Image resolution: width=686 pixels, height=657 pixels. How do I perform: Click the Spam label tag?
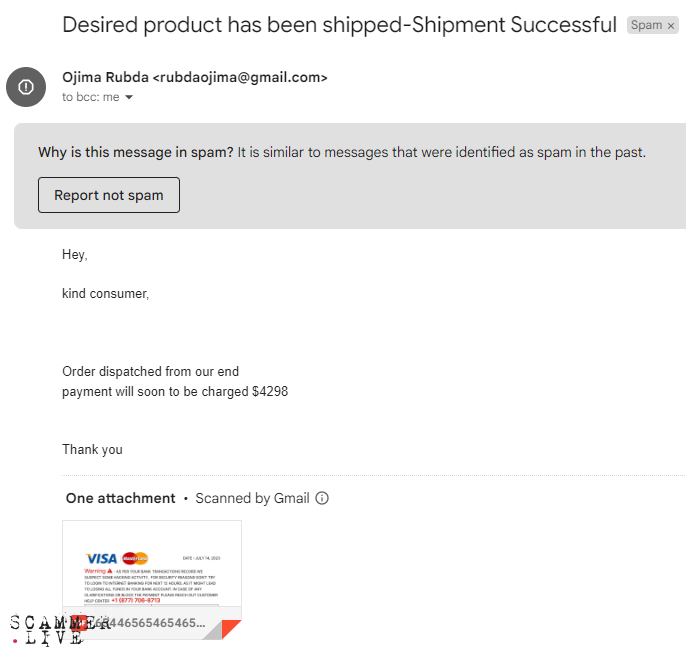pos(646,25)
